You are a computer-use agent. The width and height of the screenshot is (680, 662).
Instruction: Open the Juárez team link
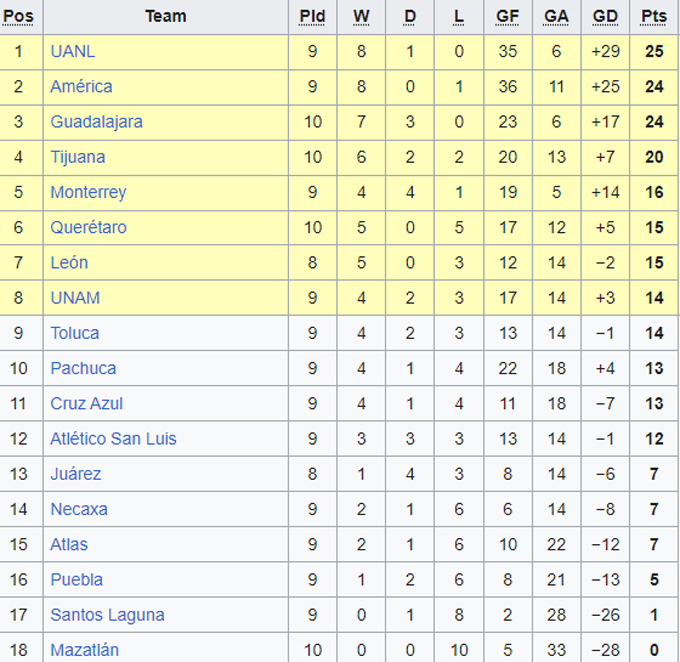pos(76,474)
